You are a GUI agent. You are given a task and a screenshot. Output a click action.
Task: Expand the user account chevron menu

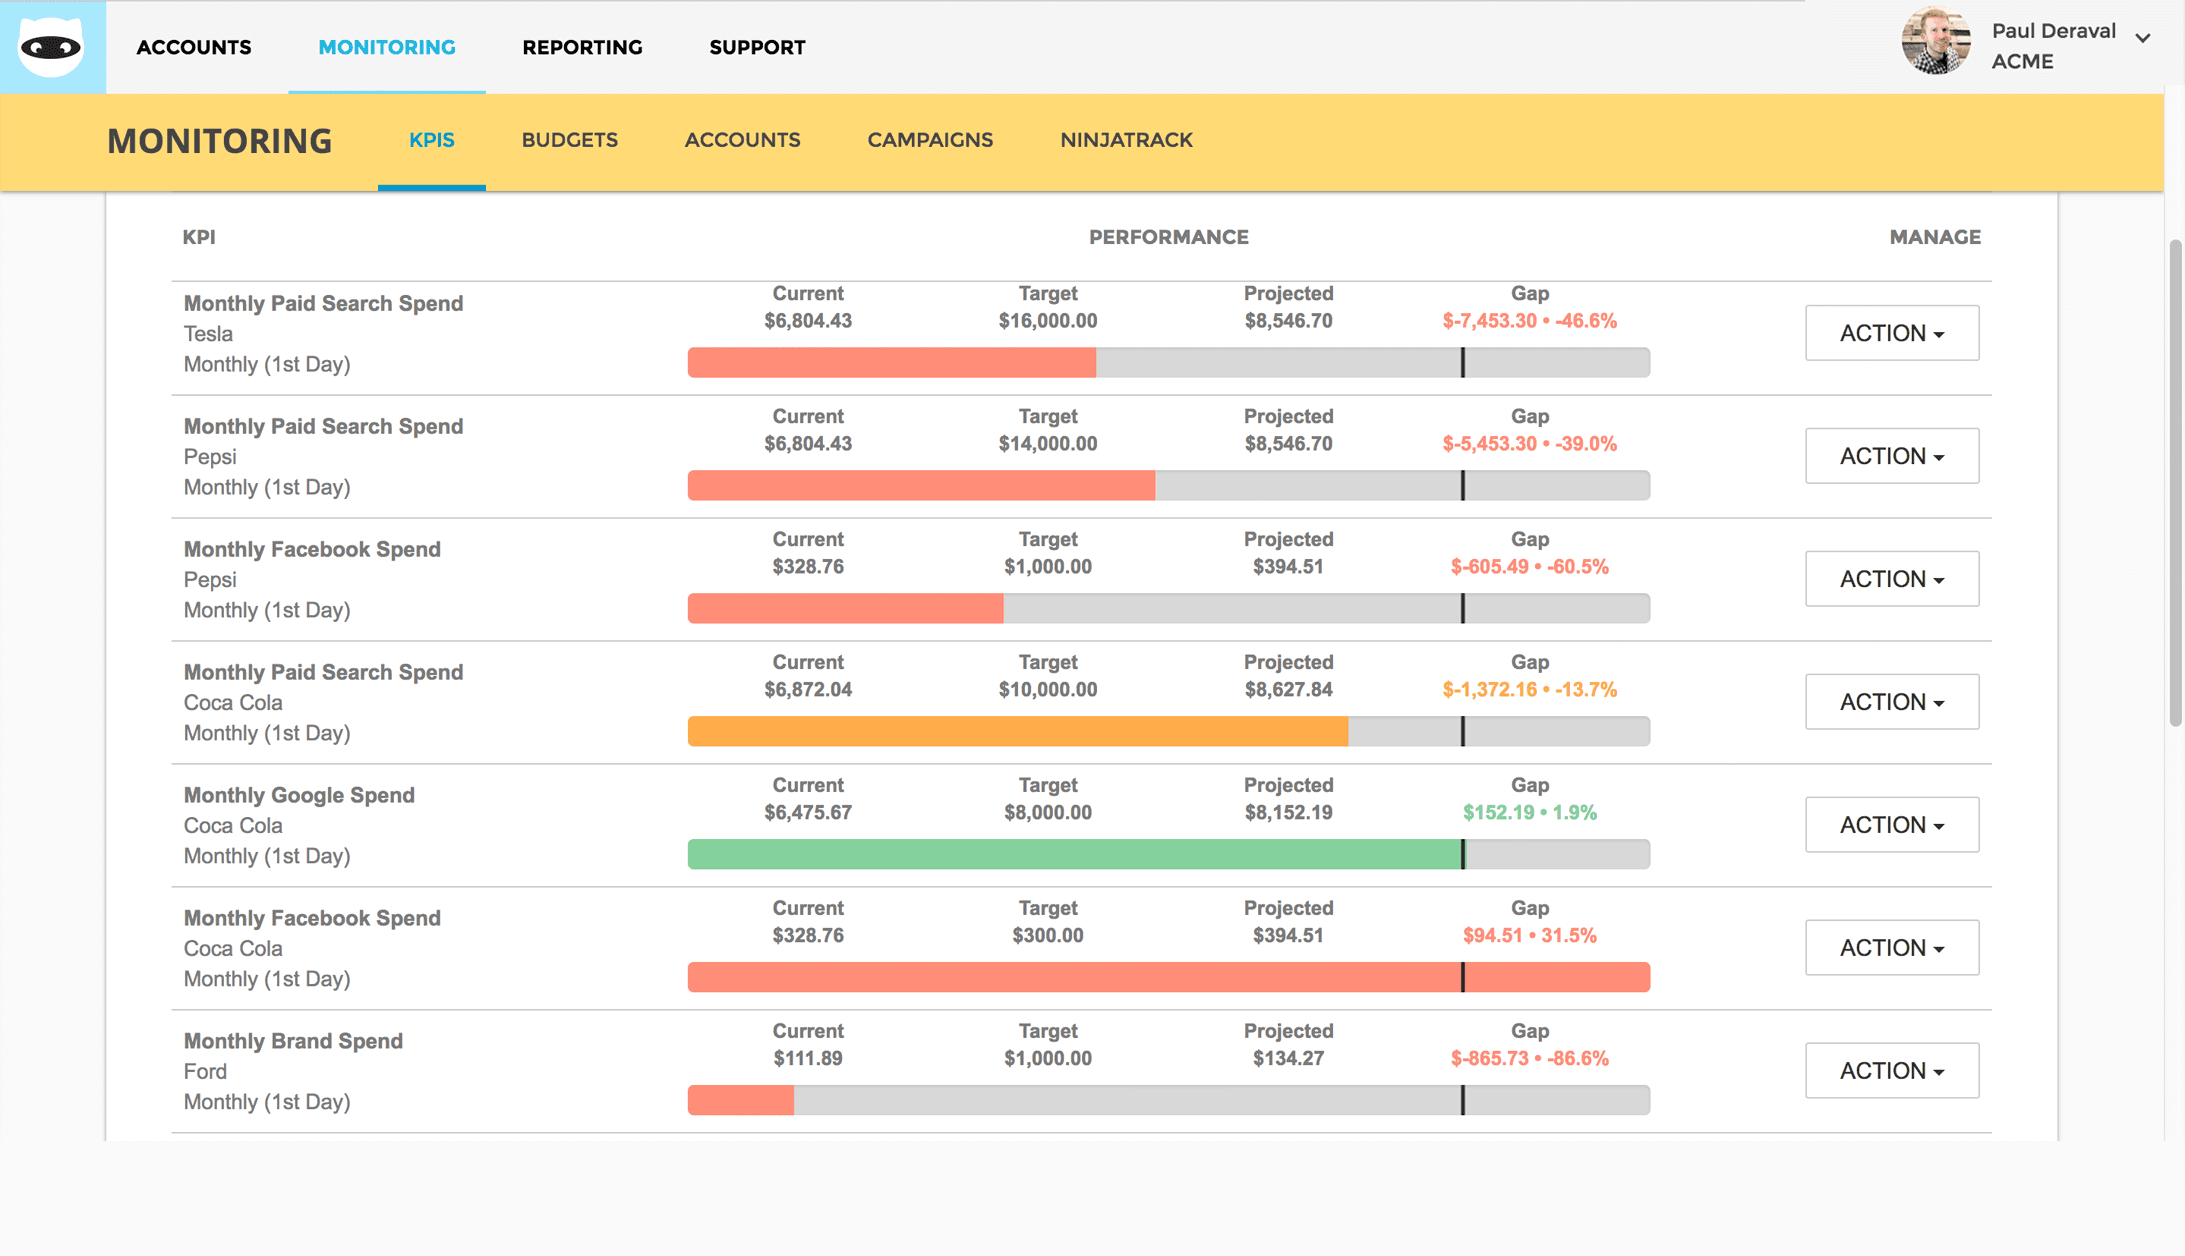click(x=2143, y=39)
